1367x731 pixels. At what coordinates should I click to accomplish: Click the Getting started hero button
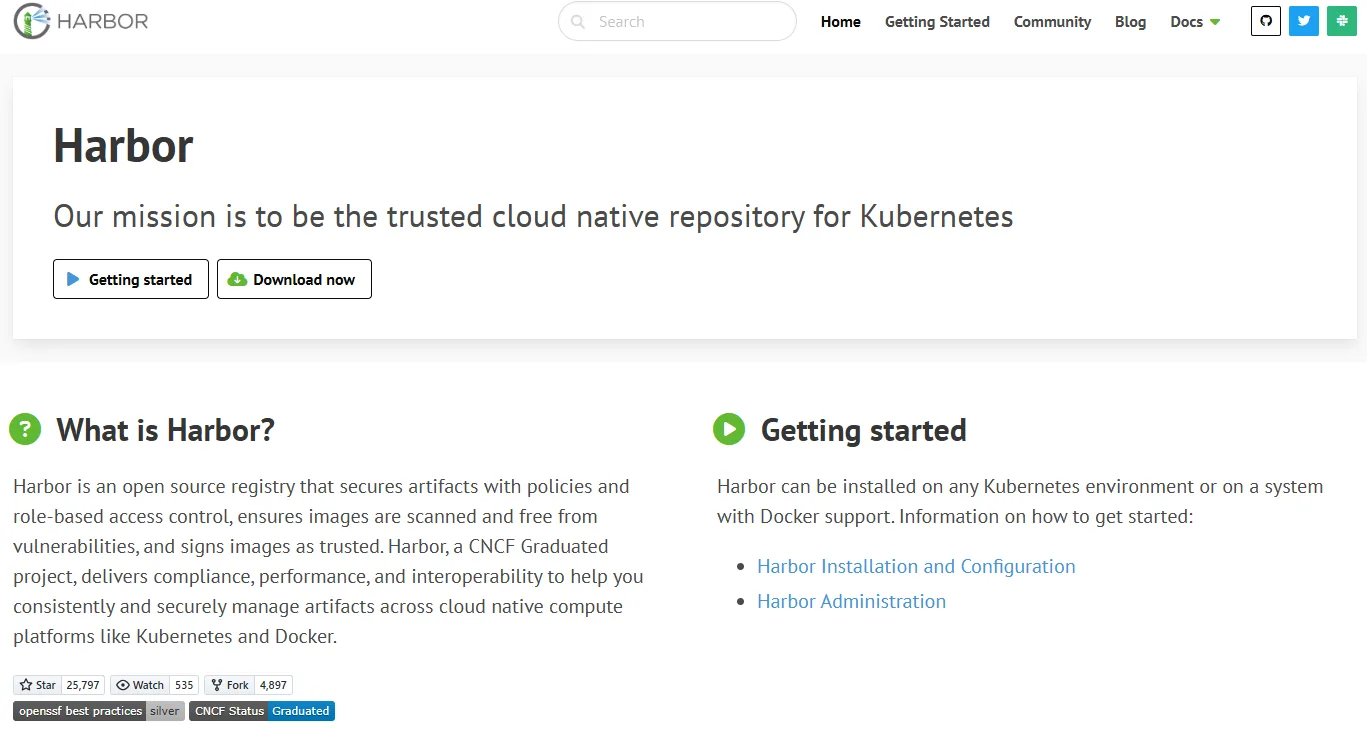(131, 279)
